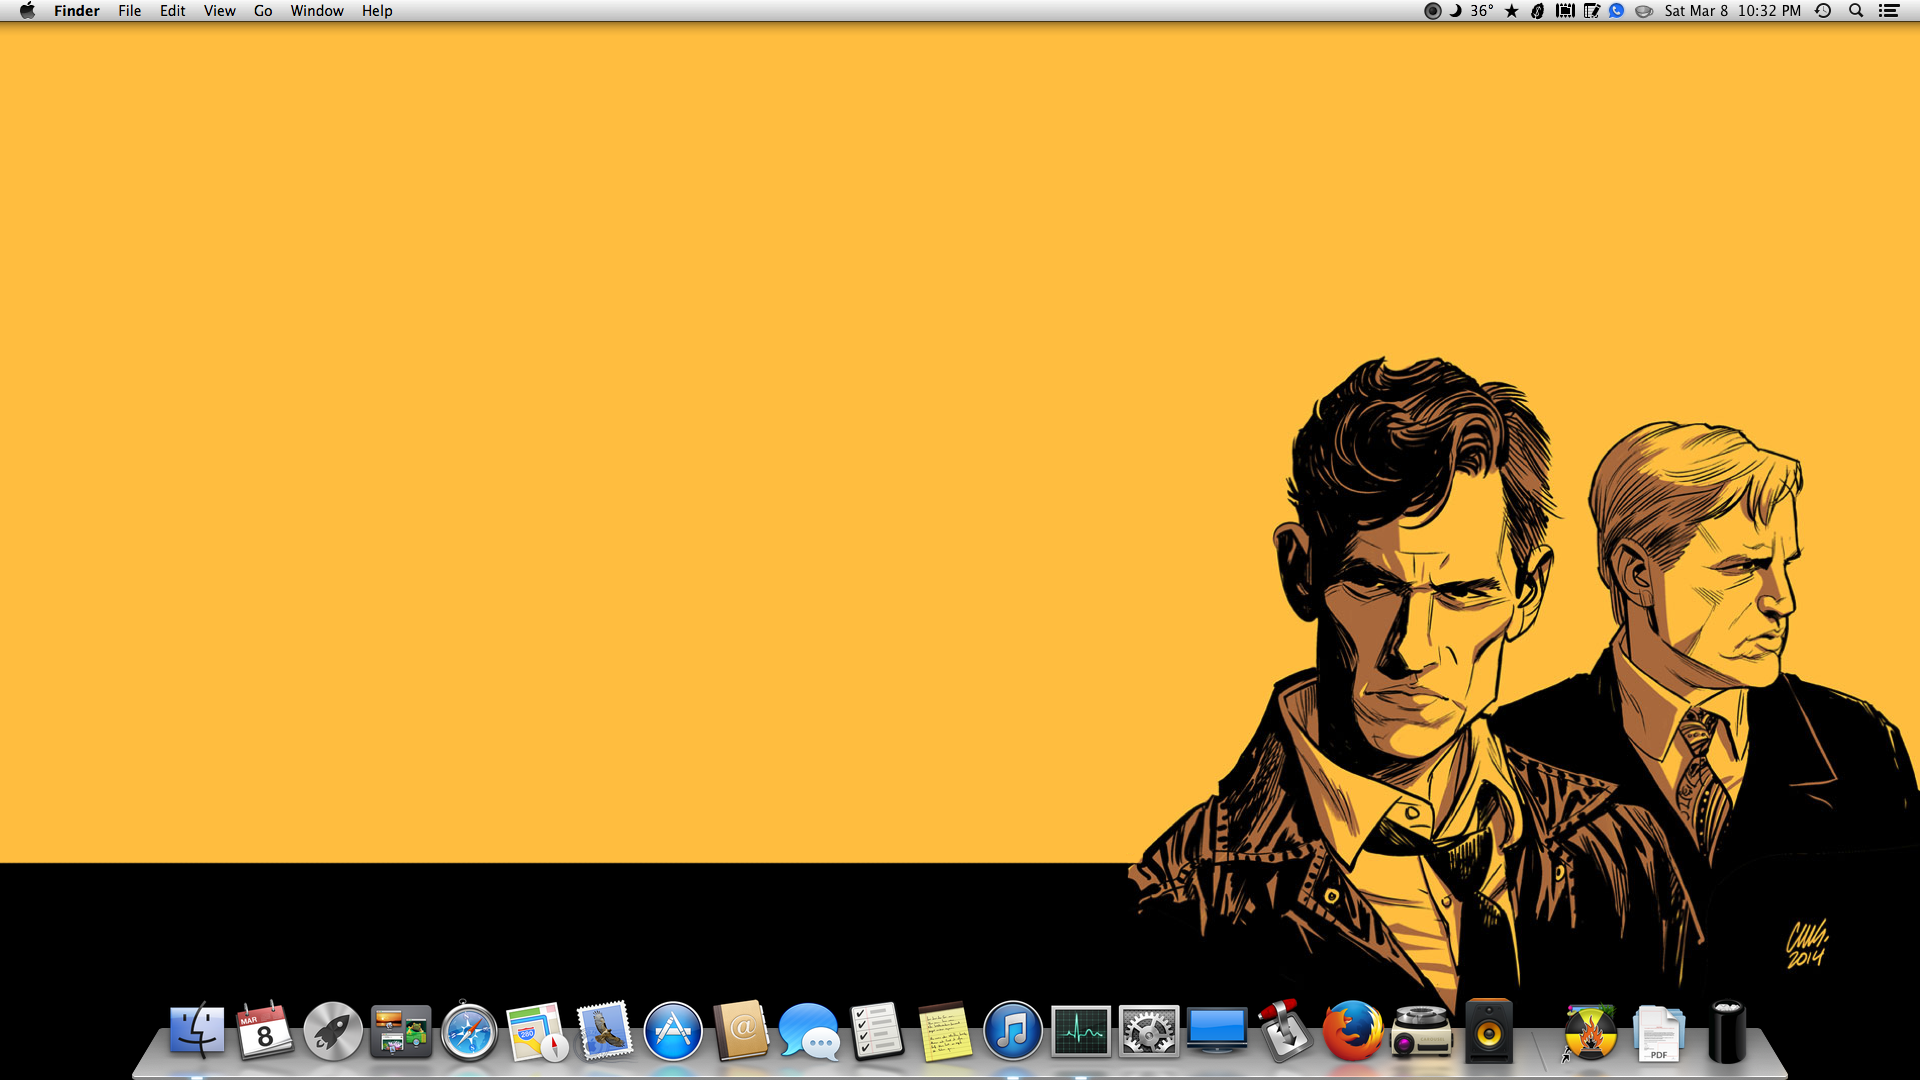The width and height of the screenshot is (1920, 1080).
Task: Open the projector app icon in Dock
Action: (x=1421, y=1032)
